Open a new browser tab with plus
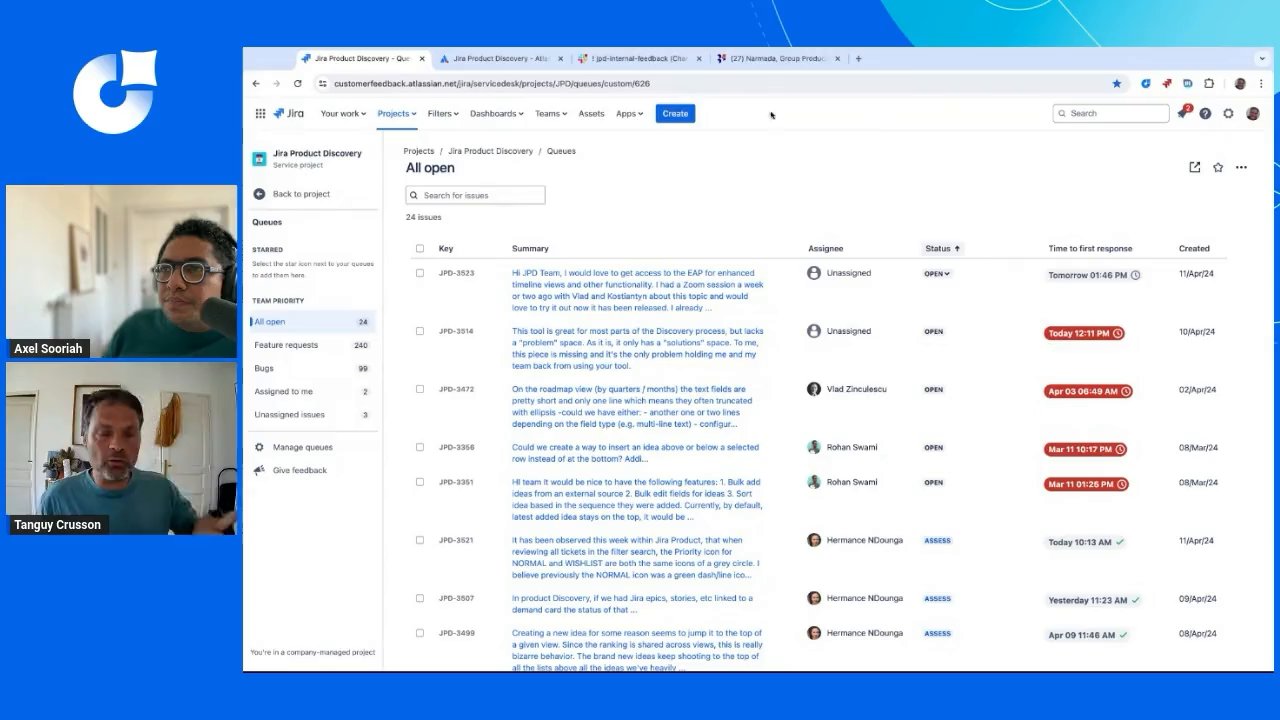This screenshot has height=720, width=1280. click(858, 58)
